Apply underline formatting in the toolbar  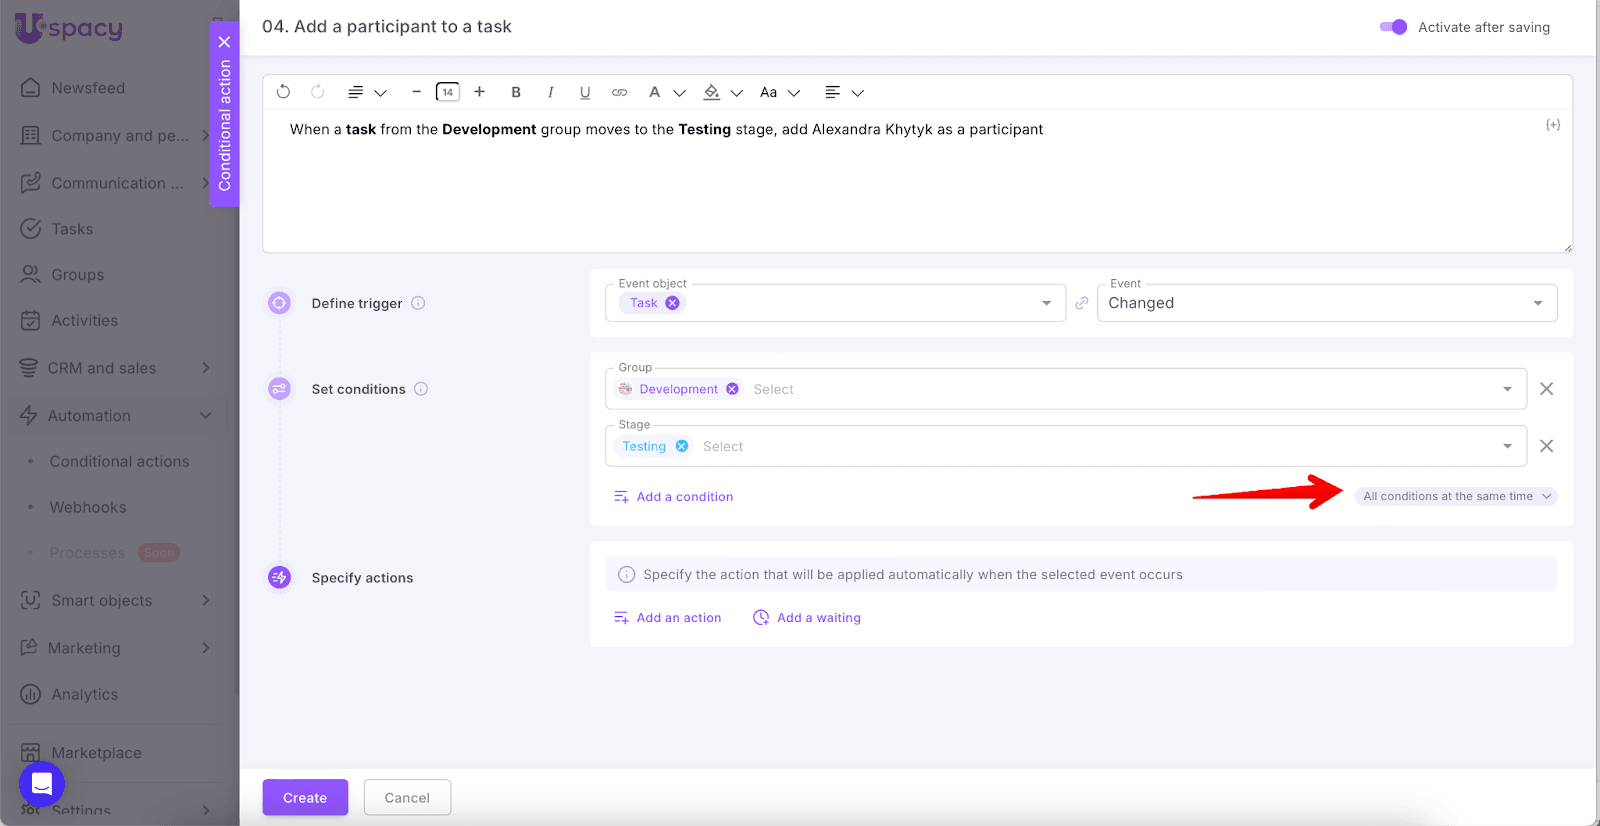coord(585,92)
